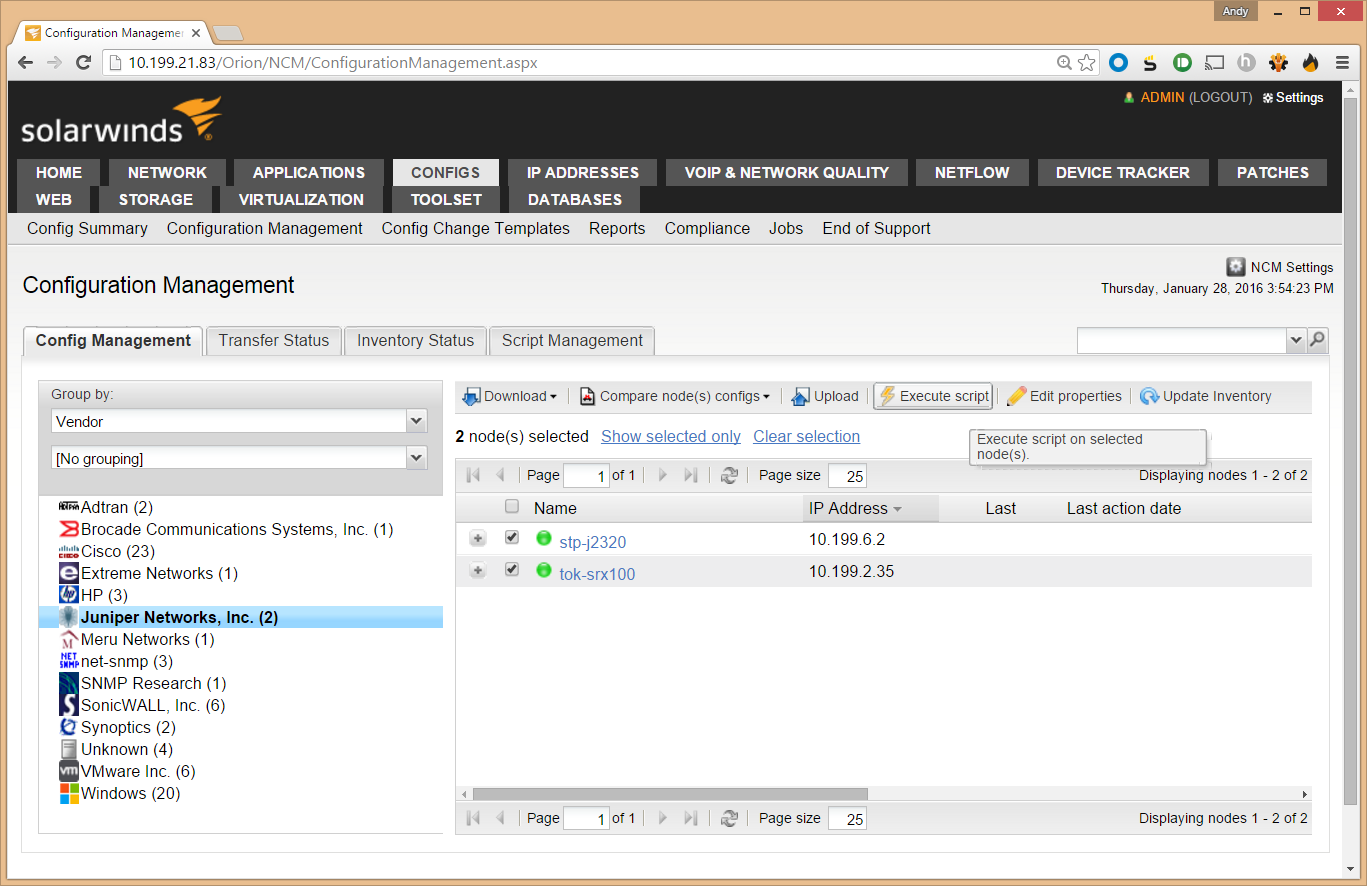Sort by the Name column header

pos(555,508)
